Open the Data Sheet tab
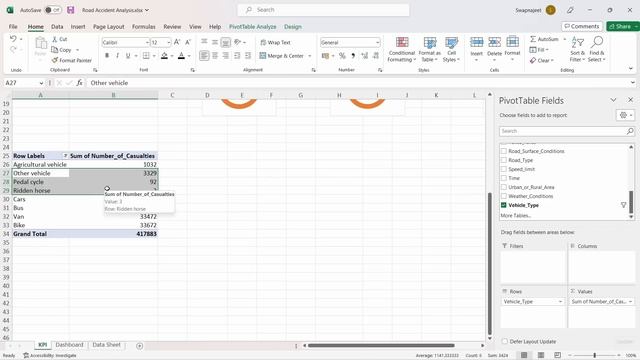This screenshot has height=360, width=640. pyautogui.click(x=107, y=345)
